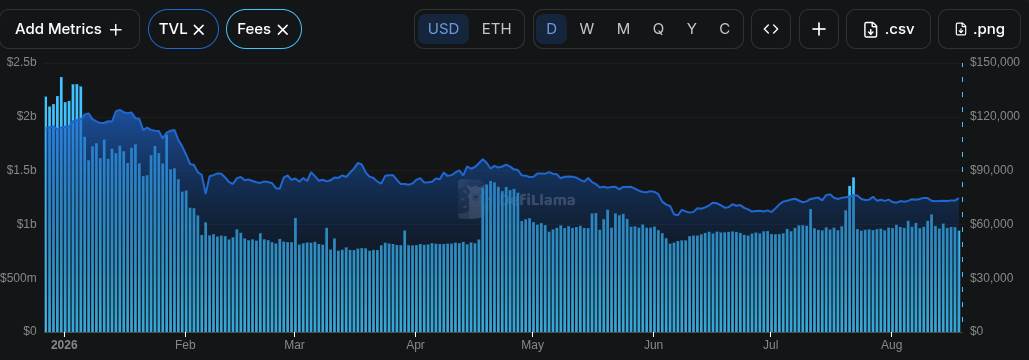The image size is (1029, 360).
Task: Click the Fees metric chip label
Action: pos(254,29)
